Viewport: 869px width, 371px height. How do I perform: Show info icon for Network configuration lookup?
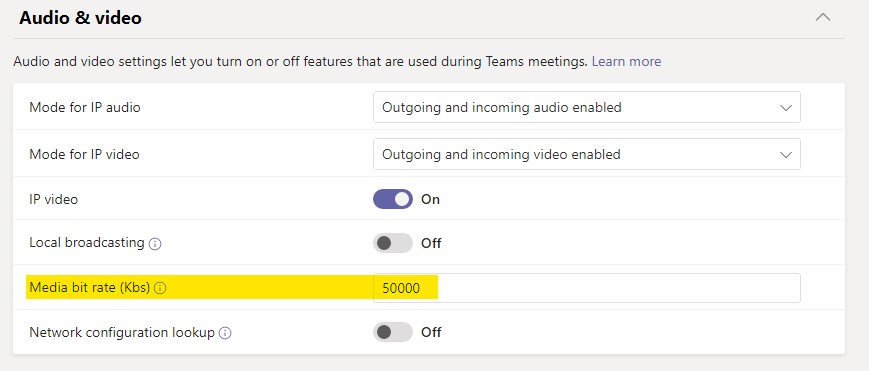tap(225, 333)
